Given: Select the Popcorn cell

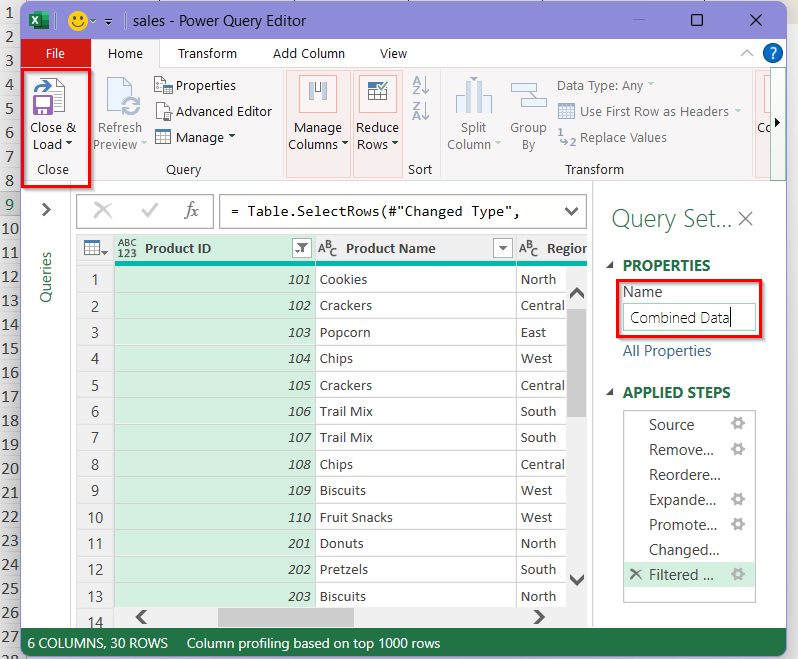Looking at the screenshot, I should (x=416, y=332).
